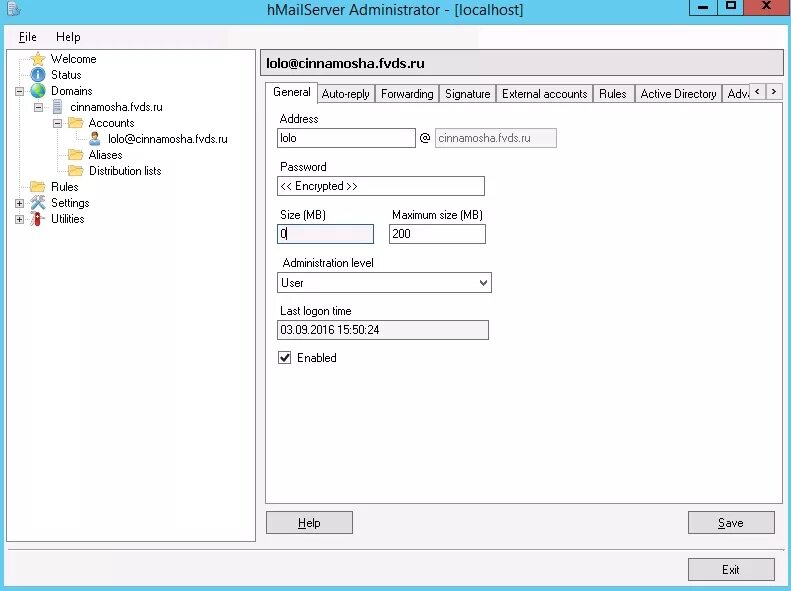Click the Maximum size (MB) field
The image size is (791, 591).
click(437, 234)
